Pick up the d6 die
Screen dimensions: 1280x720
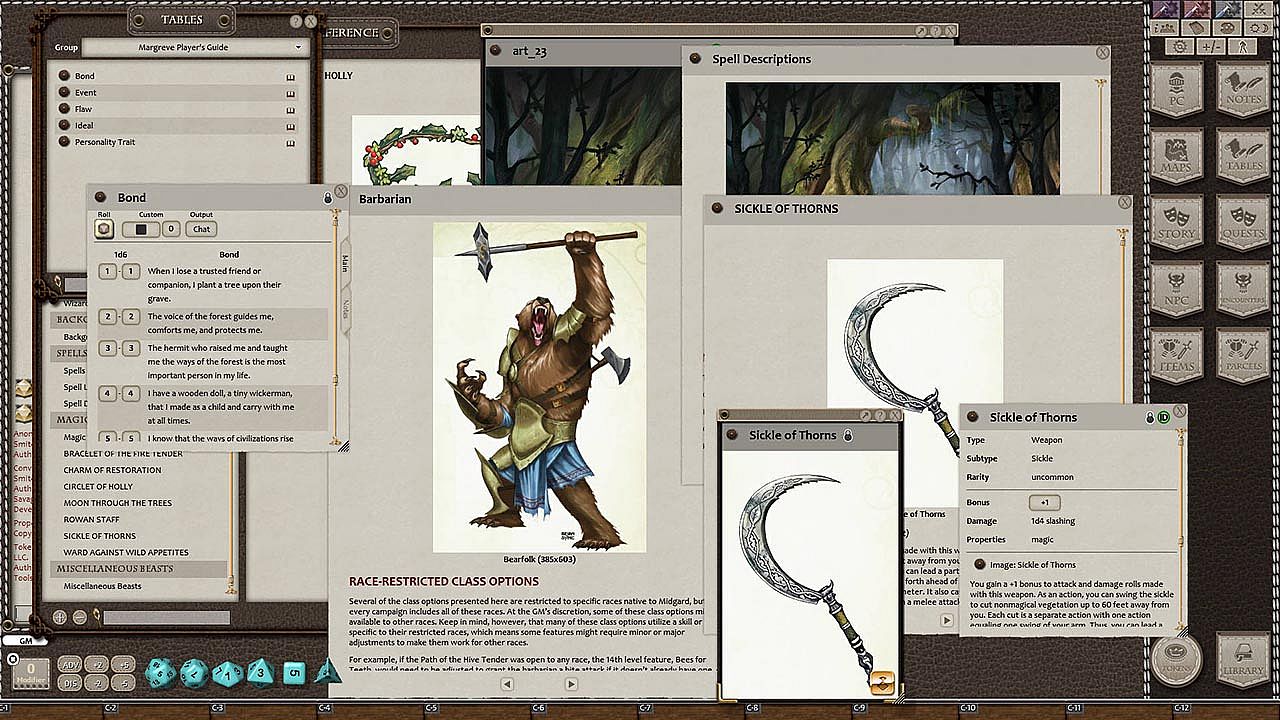tap(294, 672)
